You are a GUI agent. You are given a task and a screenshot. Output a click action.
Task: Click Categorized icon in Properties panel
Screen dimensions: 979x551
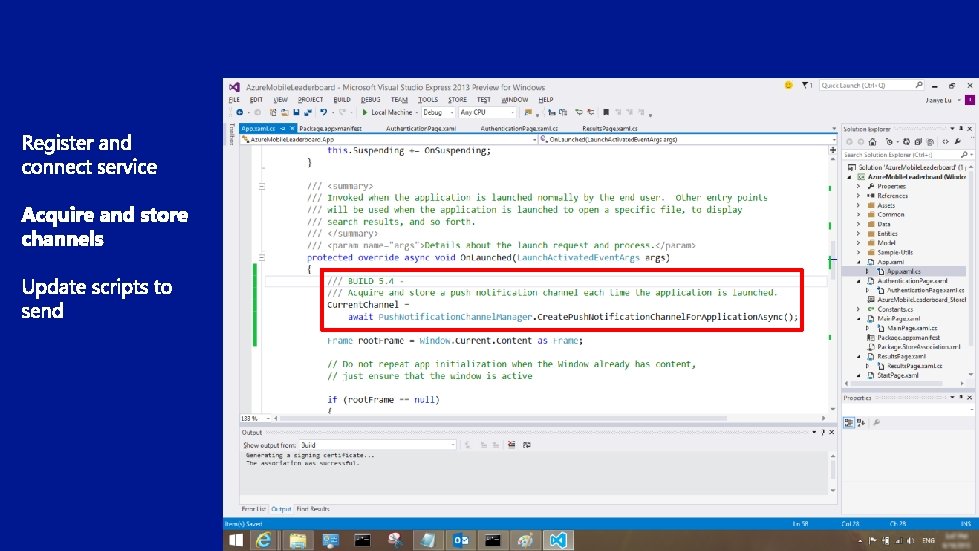tap(849, 422)
